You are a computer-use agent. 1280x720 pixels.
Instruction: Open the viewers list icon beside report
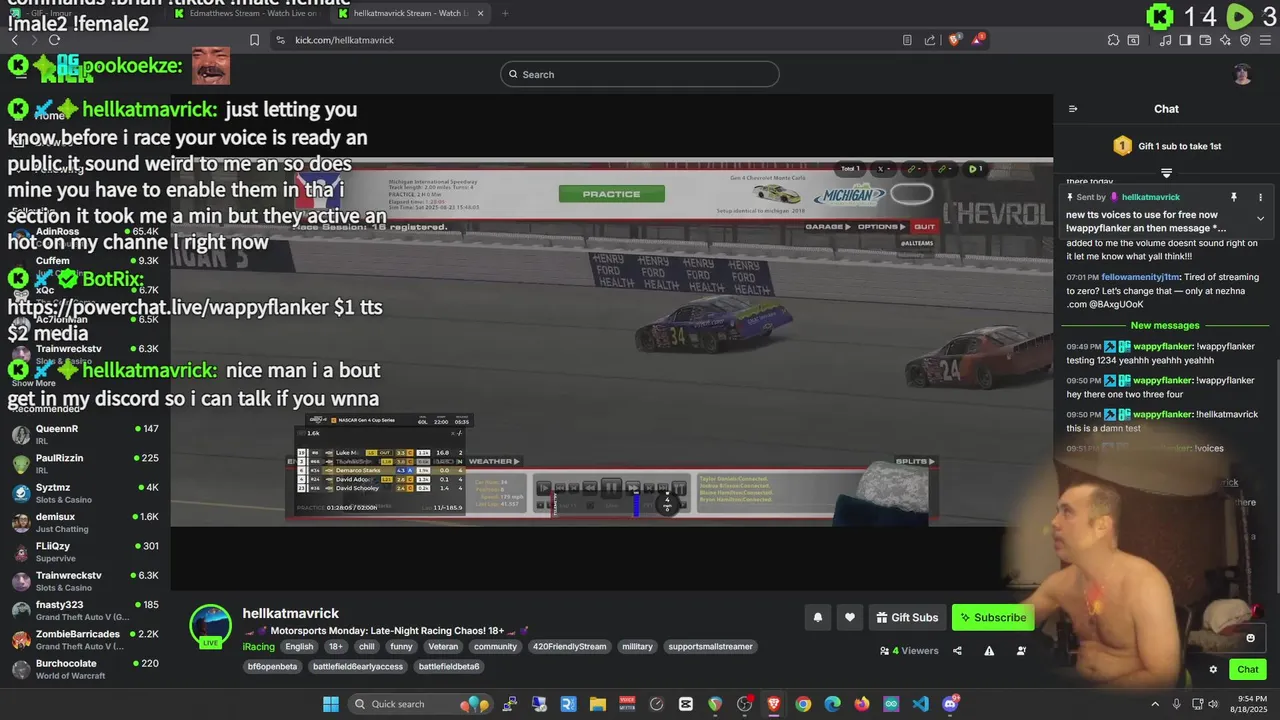point(1021,650)
